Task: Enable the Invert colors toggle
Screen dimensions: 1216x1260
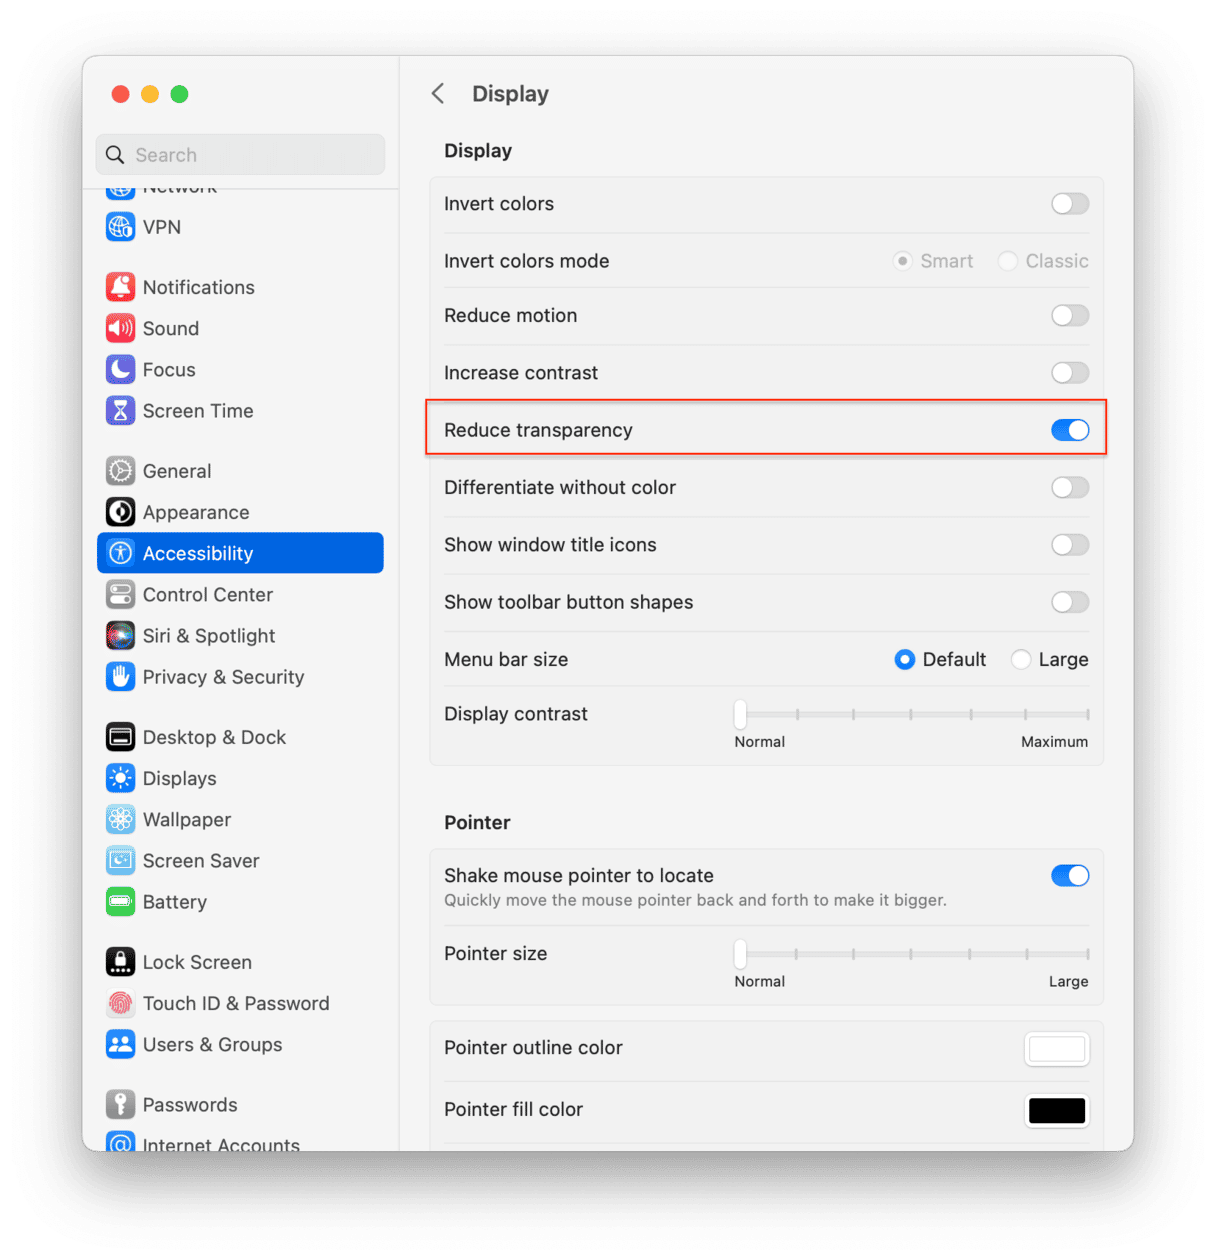Action: click(x=1070, y=204)
